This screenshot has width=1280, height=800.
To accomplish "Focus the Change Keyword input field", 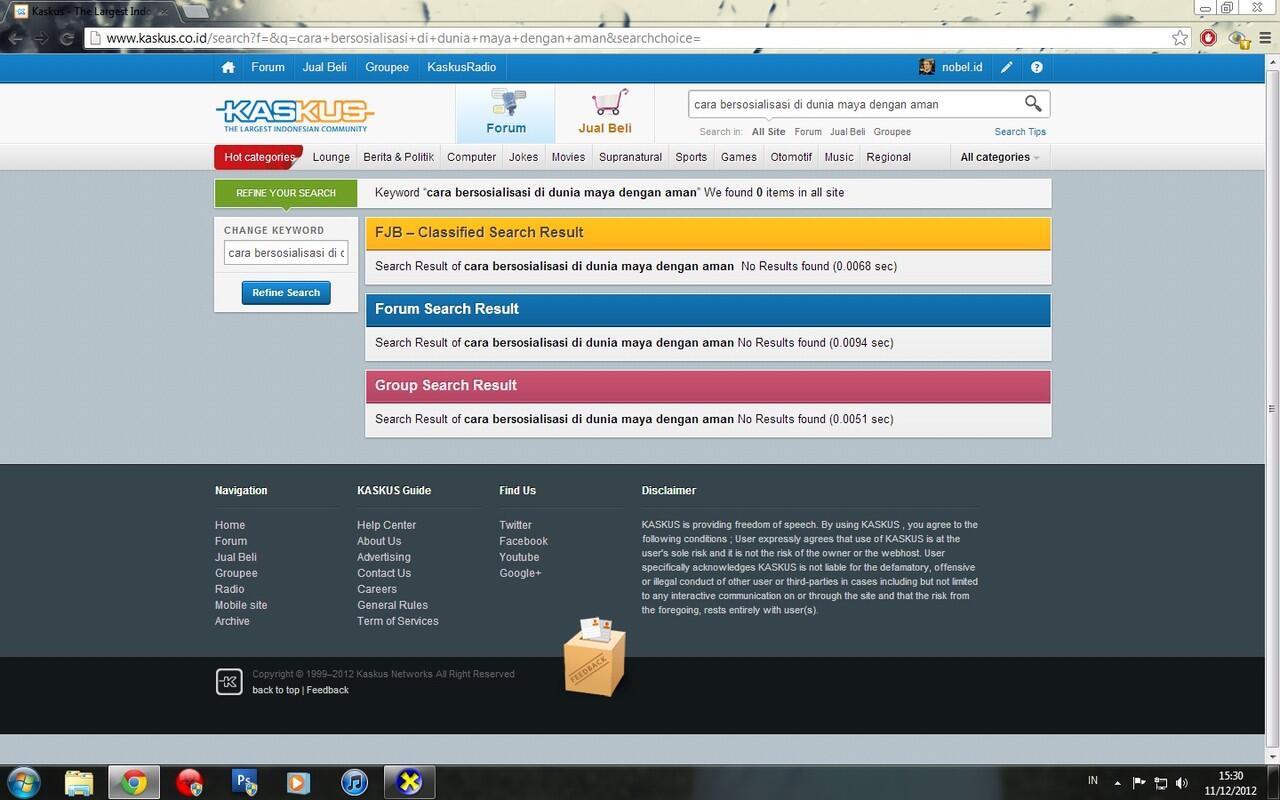I will click(286, 253).
